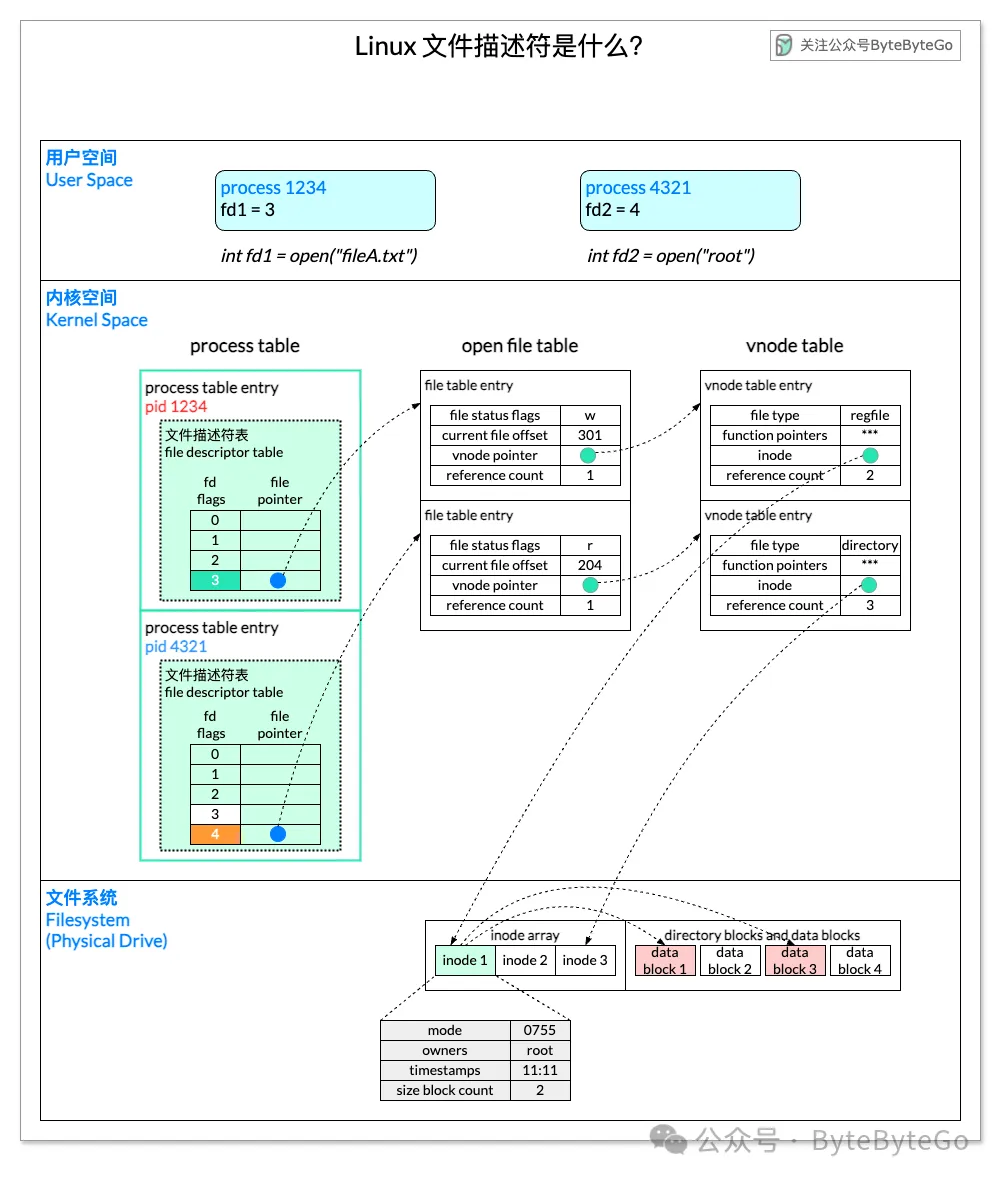Click green inode dot in directory vnode entry
The image size is (1000, 1180).
[869, 585]
